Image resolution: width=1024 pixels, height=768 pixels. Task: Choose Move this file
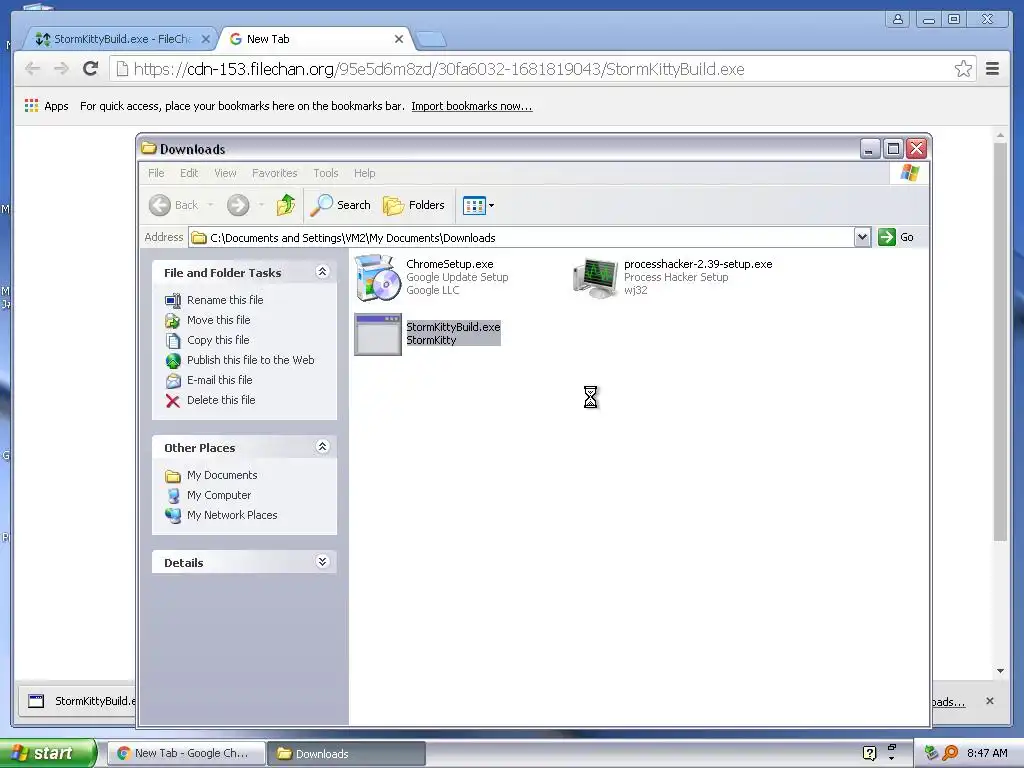(x=218, y=320)
